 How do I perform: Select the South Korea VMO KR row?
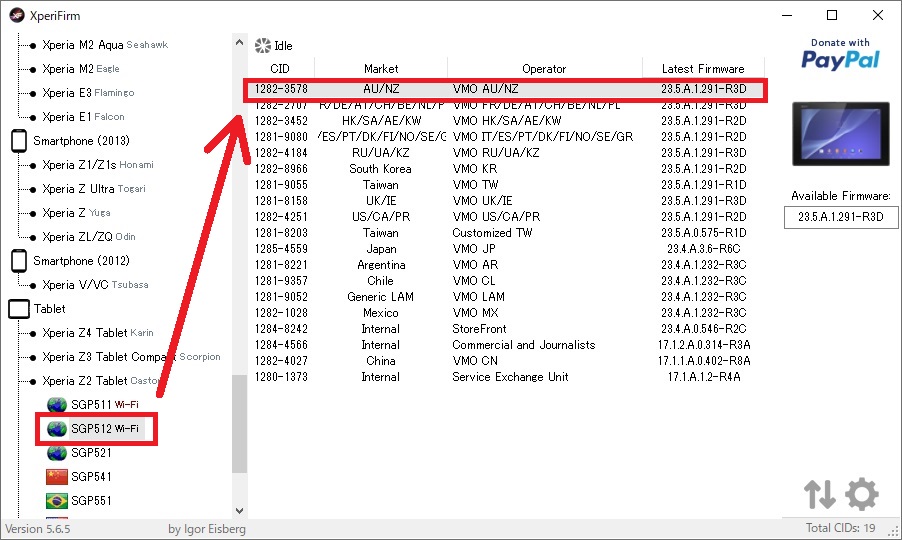pos(506,169)
